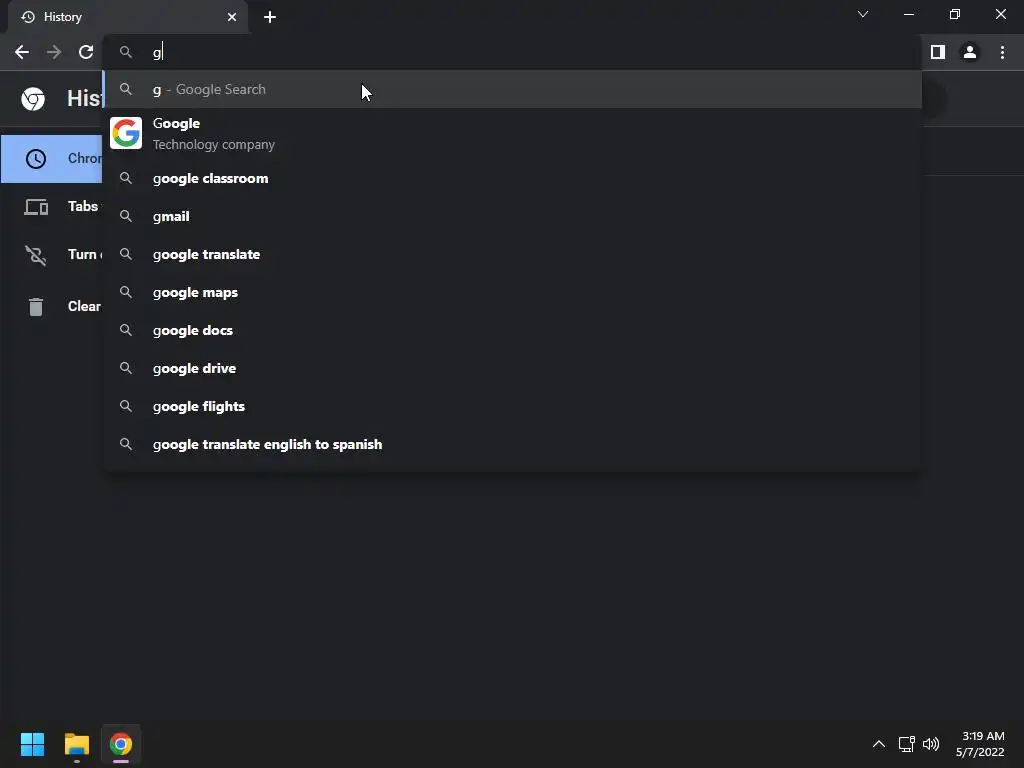1024x768 pixels.
Task: Click the Chrome taskbar icon
Action: click(x=121, y=744)
